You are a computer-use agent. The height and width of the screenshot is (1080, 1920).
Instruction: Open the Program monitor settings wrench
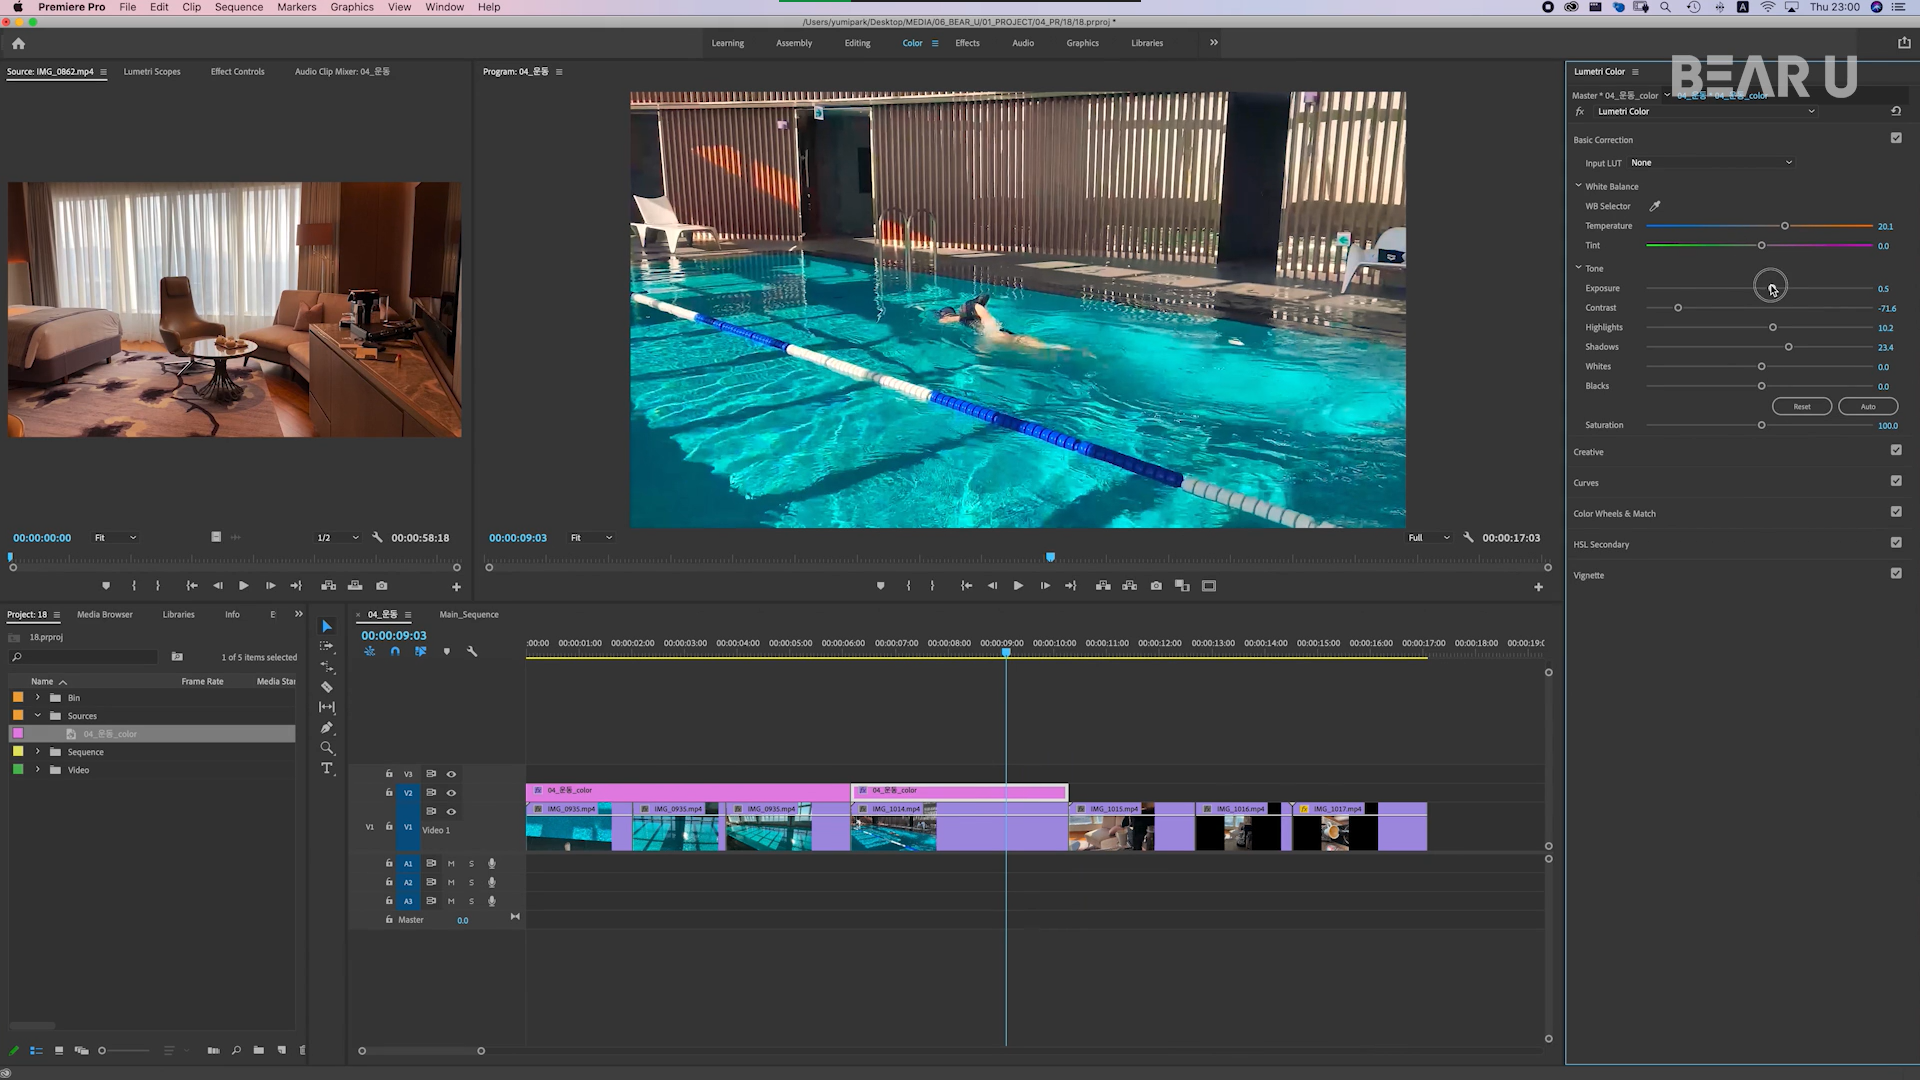tap(1468, 537)
